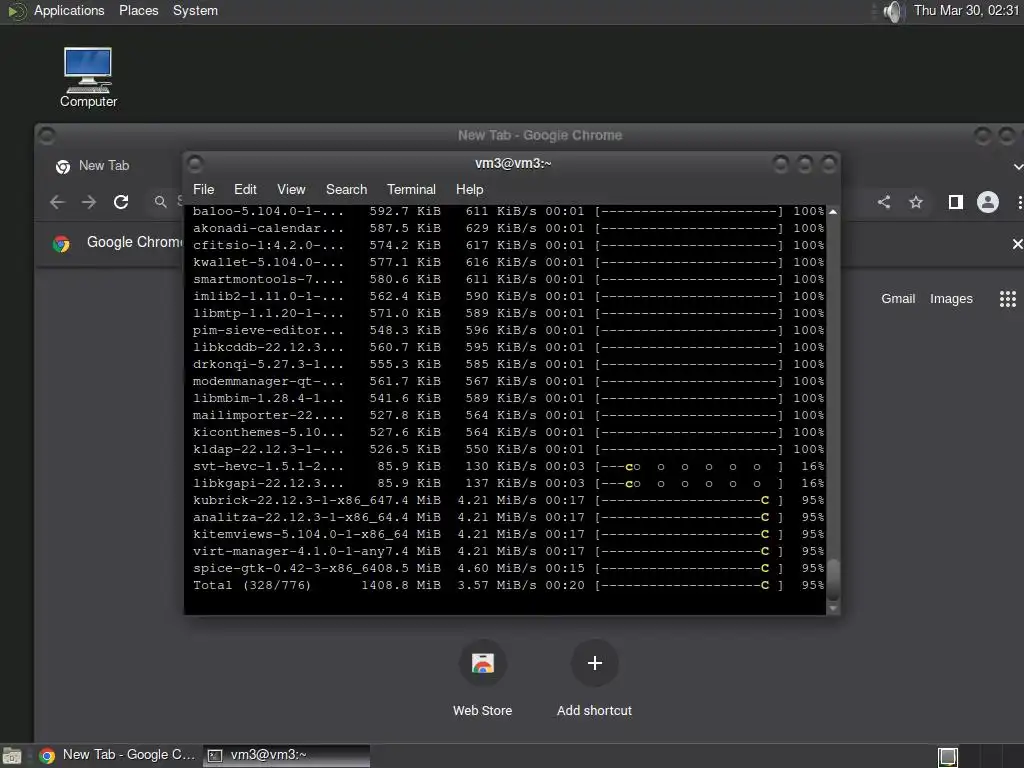Open the Chrome window menu button
The width and height of the screenshot is (1024, 768).
[x=46, y=135]
